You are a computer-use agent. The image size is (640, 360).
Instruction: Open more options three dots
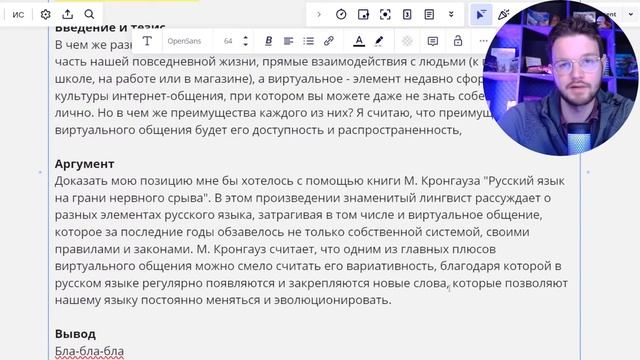(x=483, y=41)
